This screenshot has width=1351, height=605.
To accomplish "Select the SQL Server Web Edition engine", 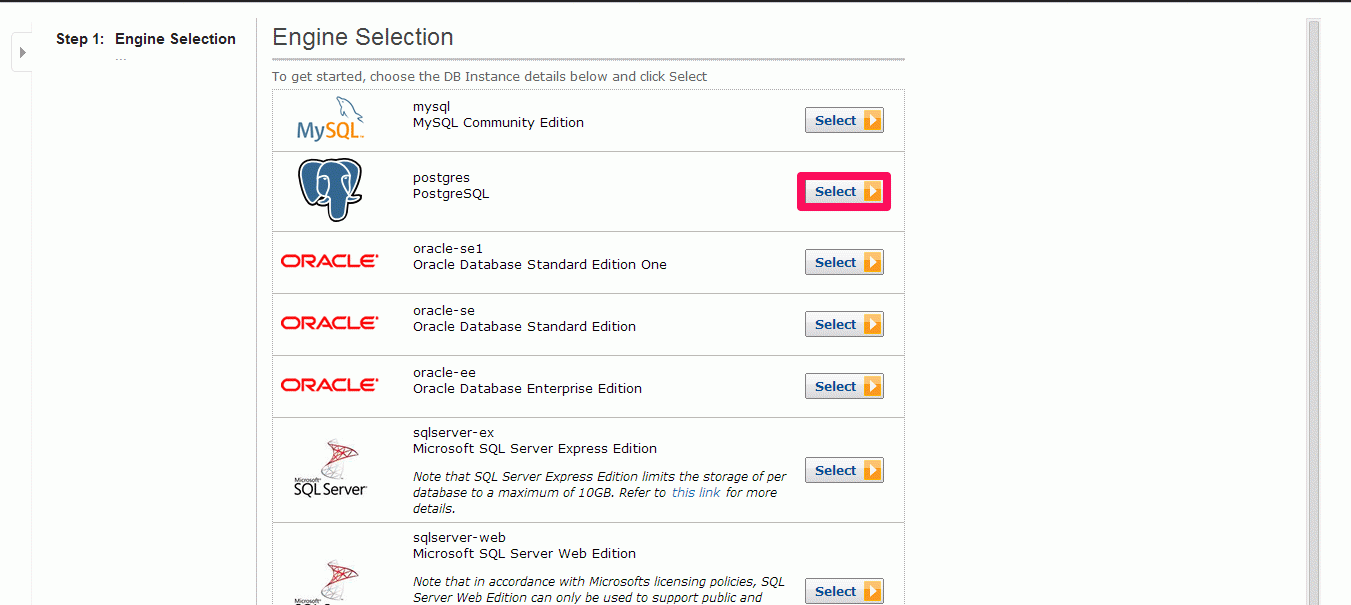I will coord(844,591).
